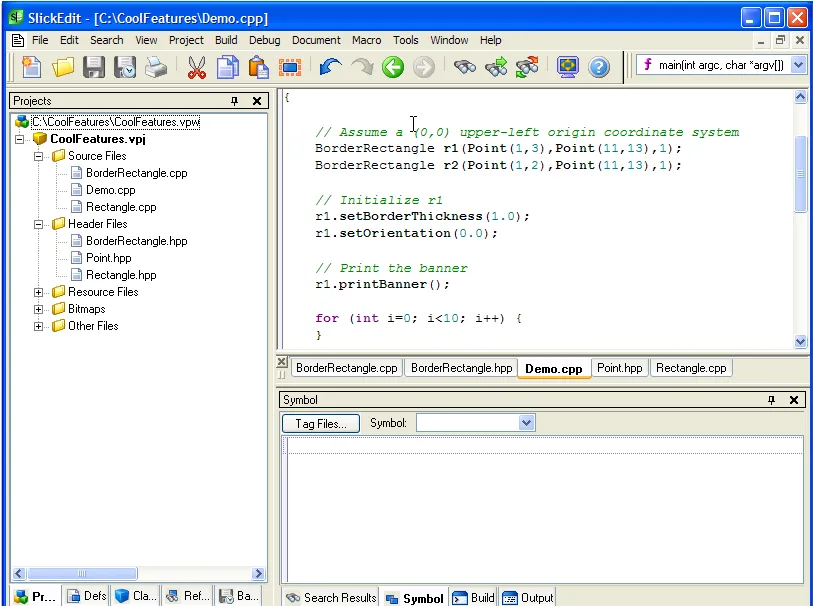Open the current function dropdown showing main()
813x606 pixels.
[x=797, y=64]
